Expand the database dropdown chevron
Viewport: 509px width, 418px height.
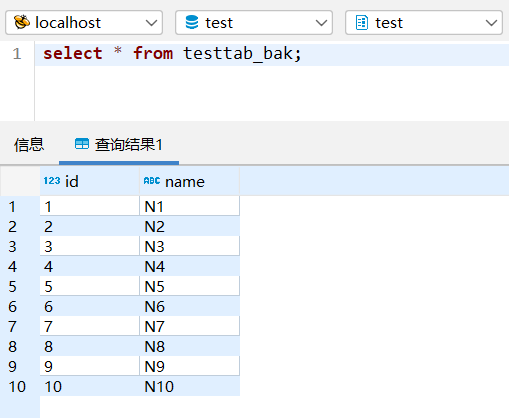click(321, 23)
